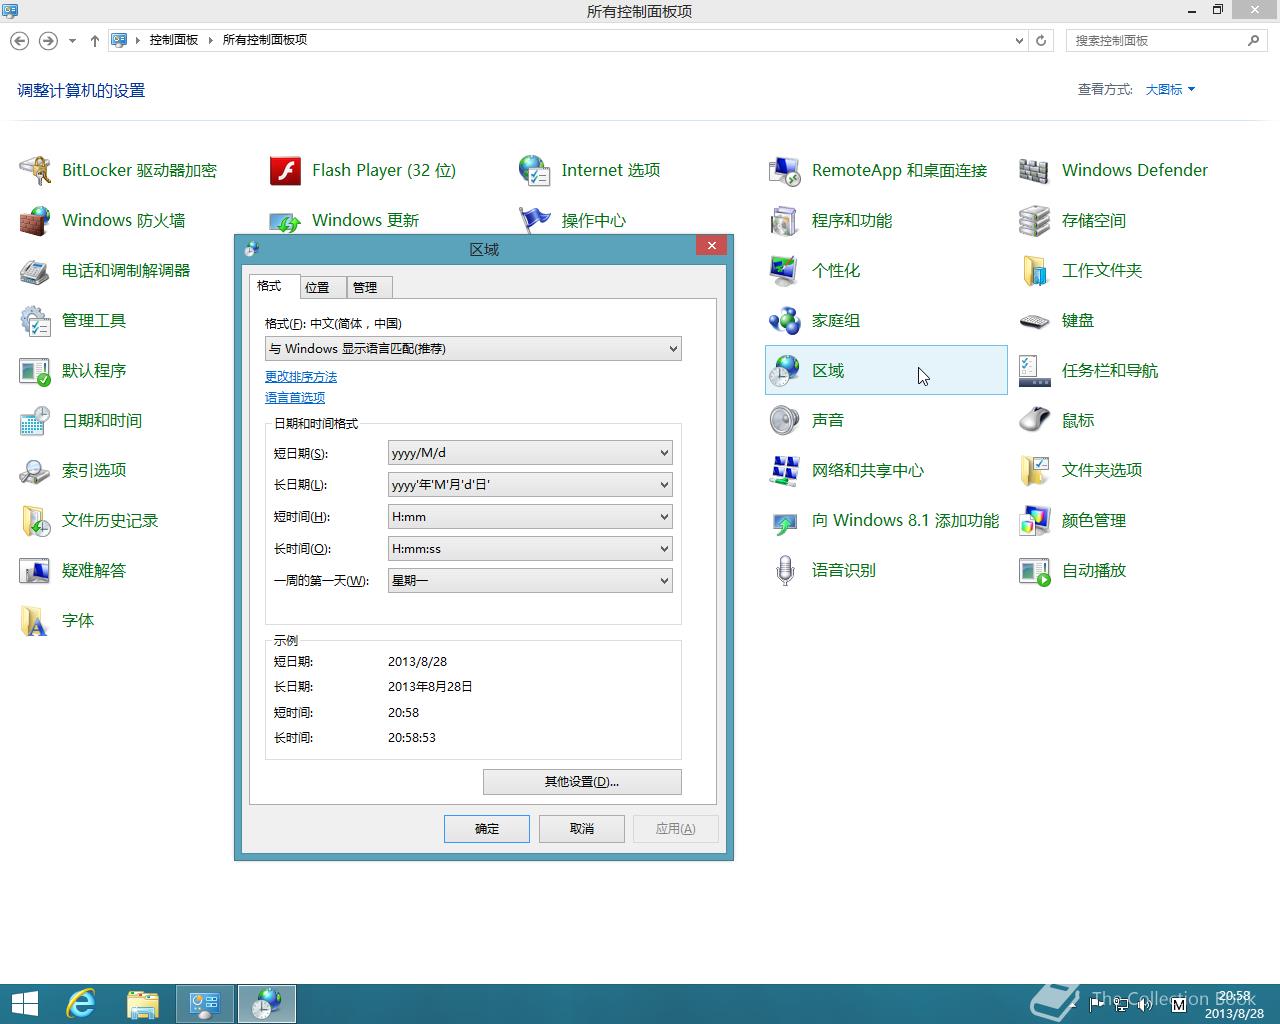Viewport: 1280px width, 1024px height.
Task: Open 索引选项 magnifier icon
Action: point(35,471)
